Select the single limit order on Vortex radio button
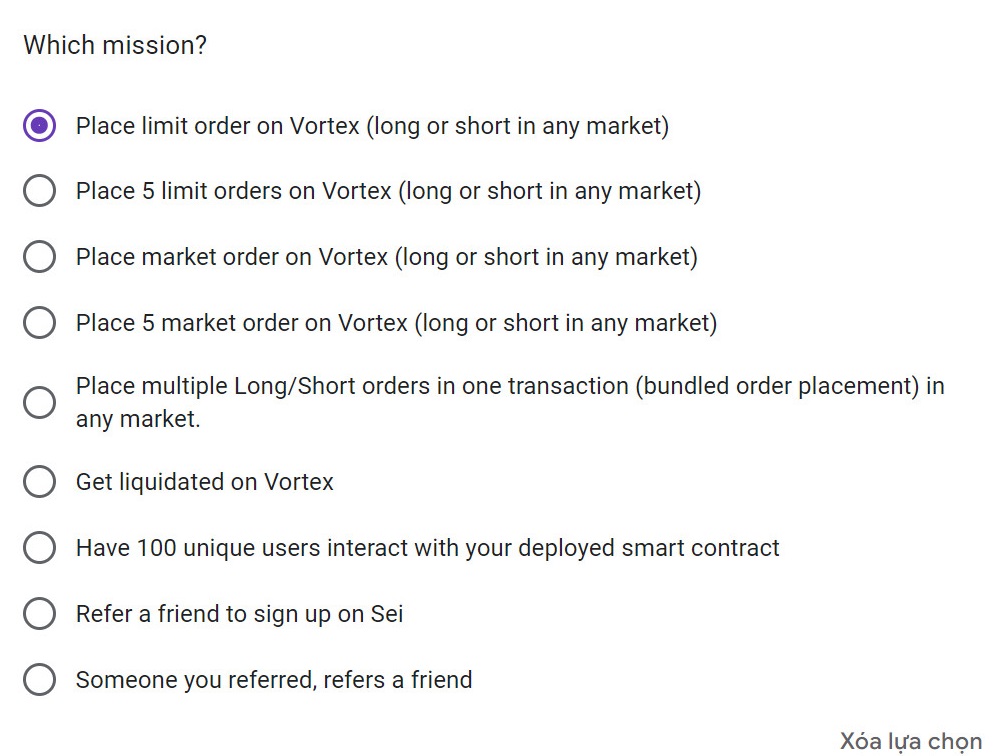Viewport: 993px width, 756px height. [x=39, y=125]
